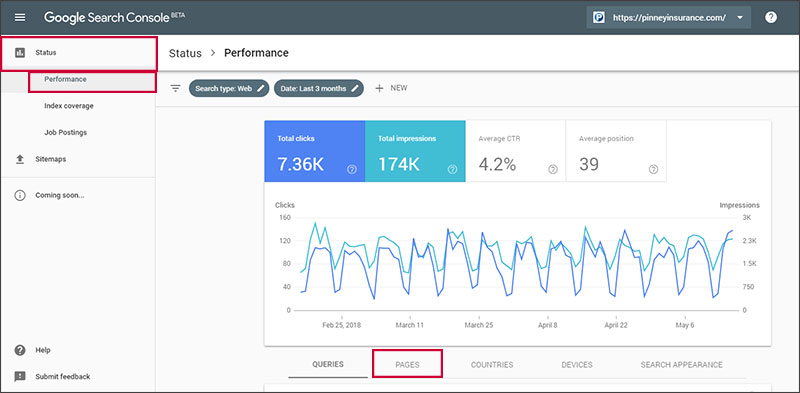Click the April 22 axis label
This screenshot has height=393, width=800.
(x=615, y=325)
